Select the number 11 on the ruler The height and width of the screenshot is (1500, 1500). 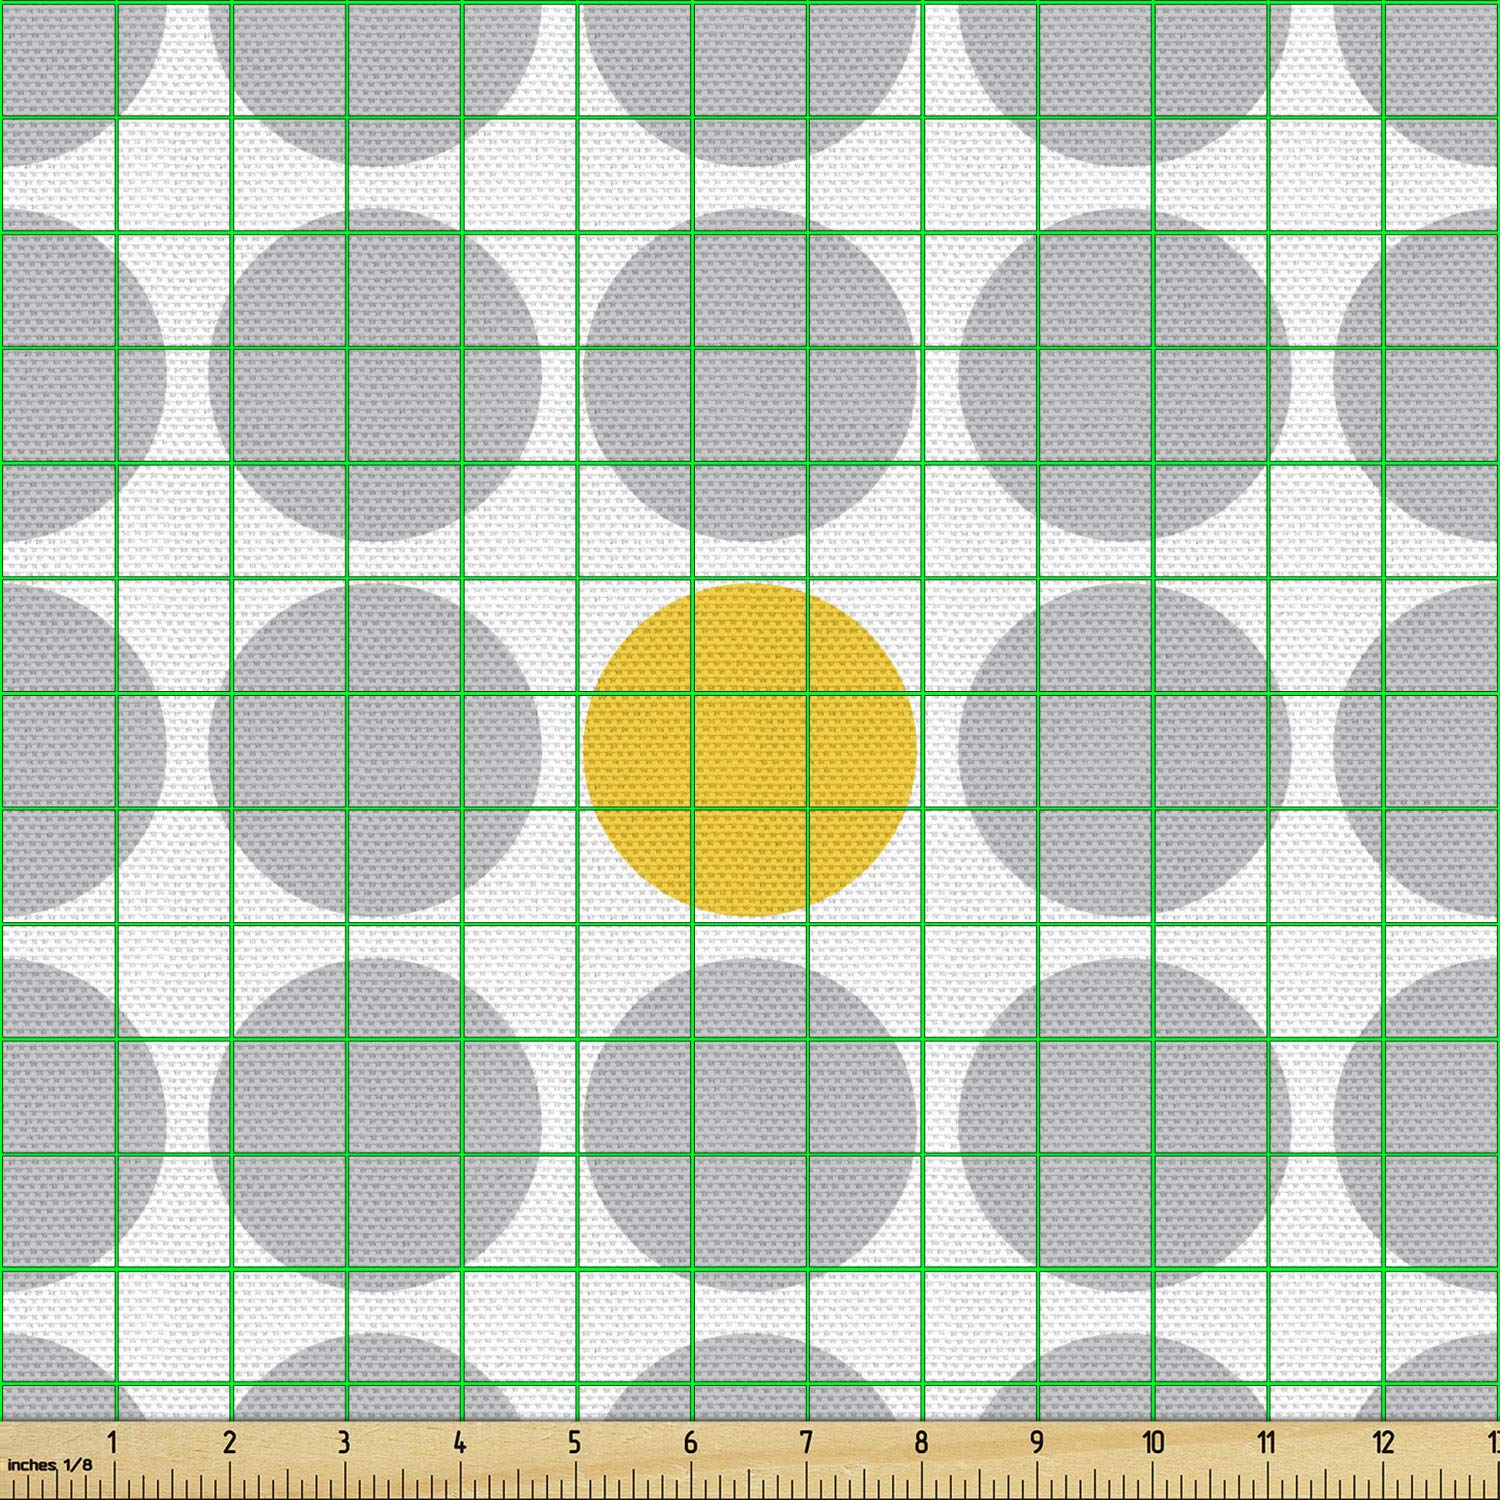tap(1267, 1443)
